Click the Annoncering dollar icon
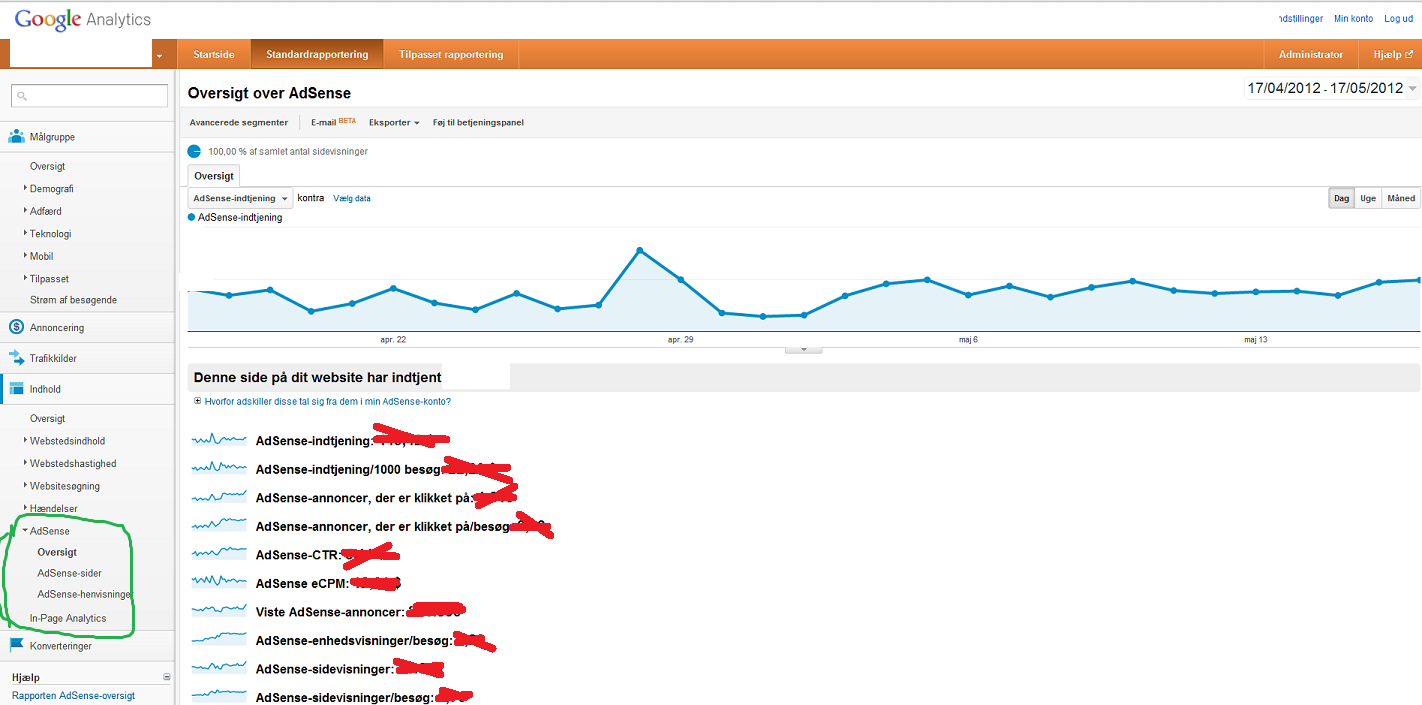Viewport: 1422px width, 705px height. (x=16, y=327)
